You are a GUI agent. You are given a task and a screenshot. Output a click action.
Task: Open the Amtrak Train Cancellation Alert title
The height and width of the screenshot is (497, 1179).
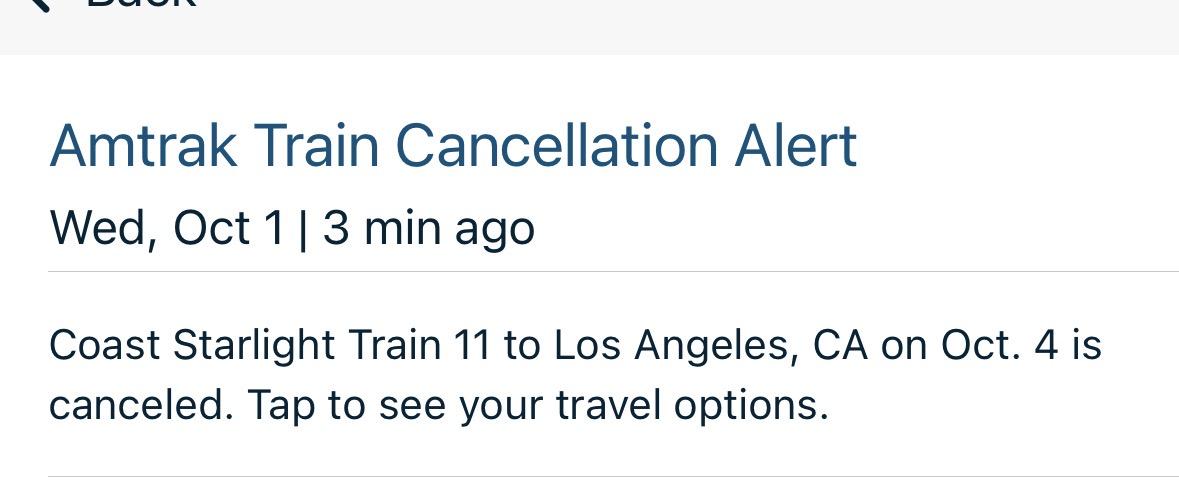[x=453, y=146]
